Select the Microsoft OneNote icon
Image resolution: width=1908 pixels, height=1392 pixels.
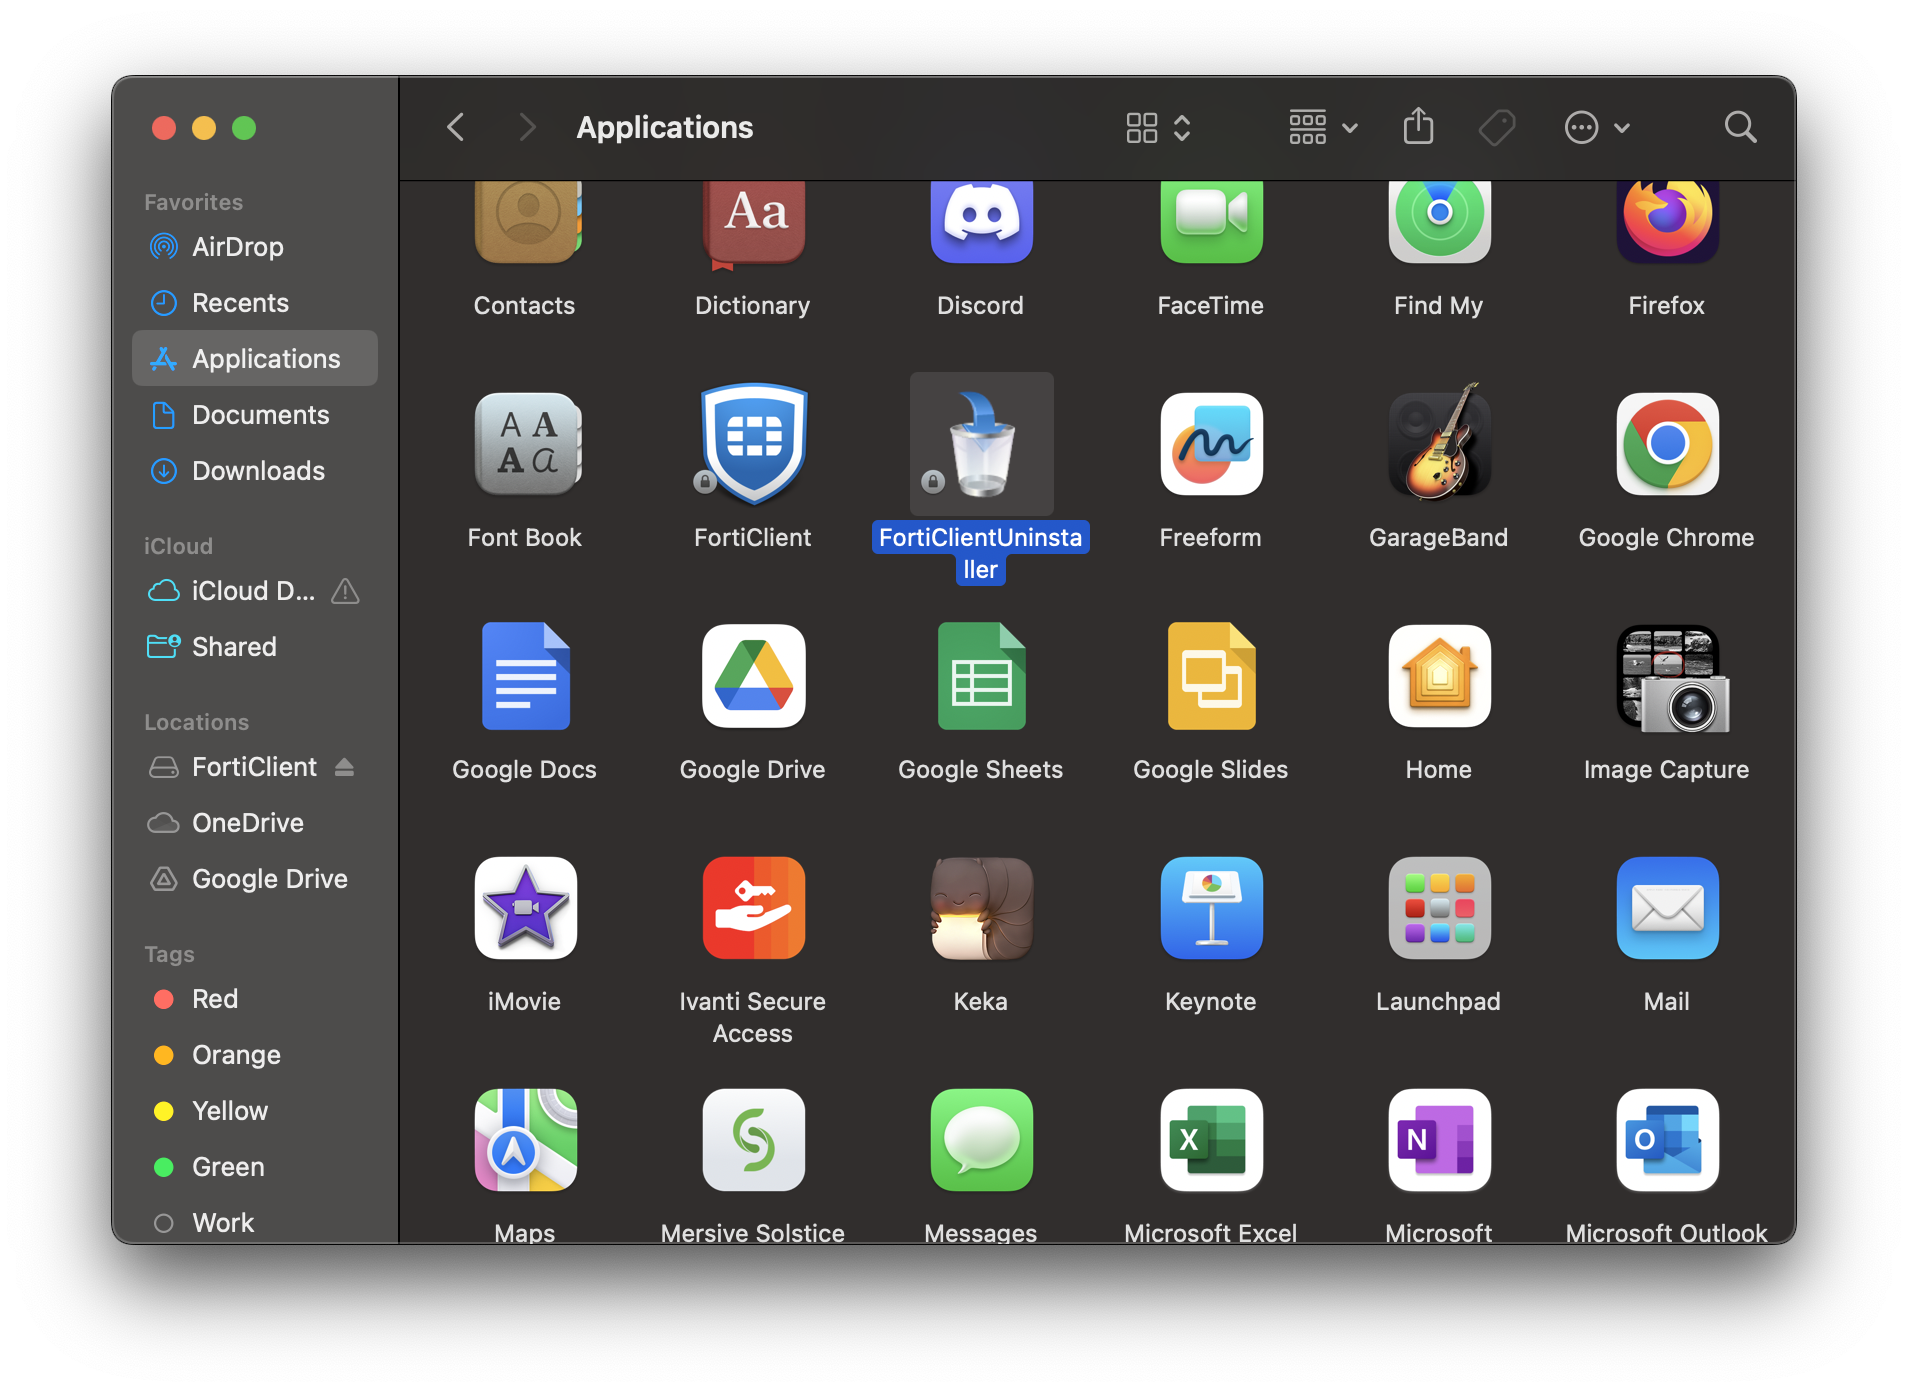[1439, 1140]
